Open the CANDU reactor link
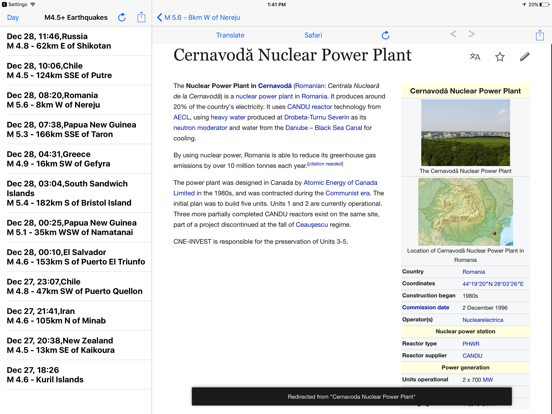The height and width of the screenshot is (414, 552). [x=309, y=107]
